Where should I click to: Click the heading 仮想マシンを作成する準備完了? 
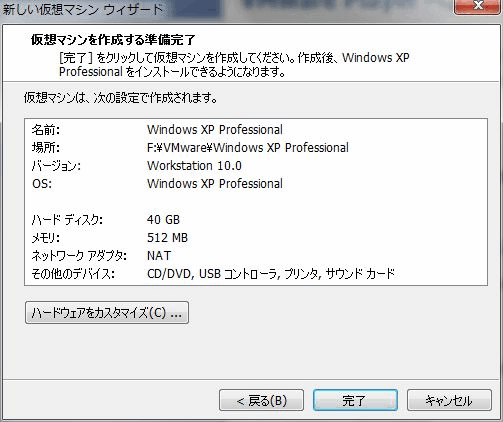pos(113,40)
